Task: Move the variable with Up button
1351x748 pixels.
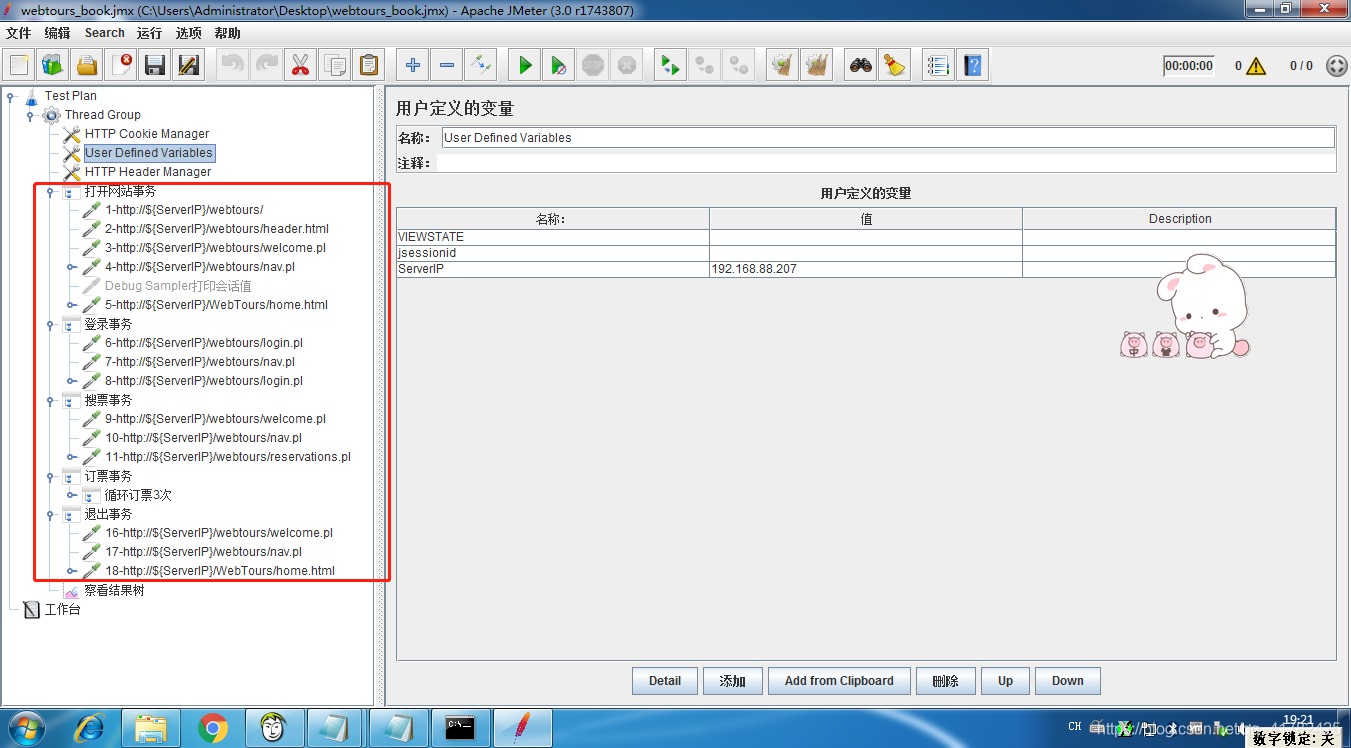Action: pos(1005,681)
